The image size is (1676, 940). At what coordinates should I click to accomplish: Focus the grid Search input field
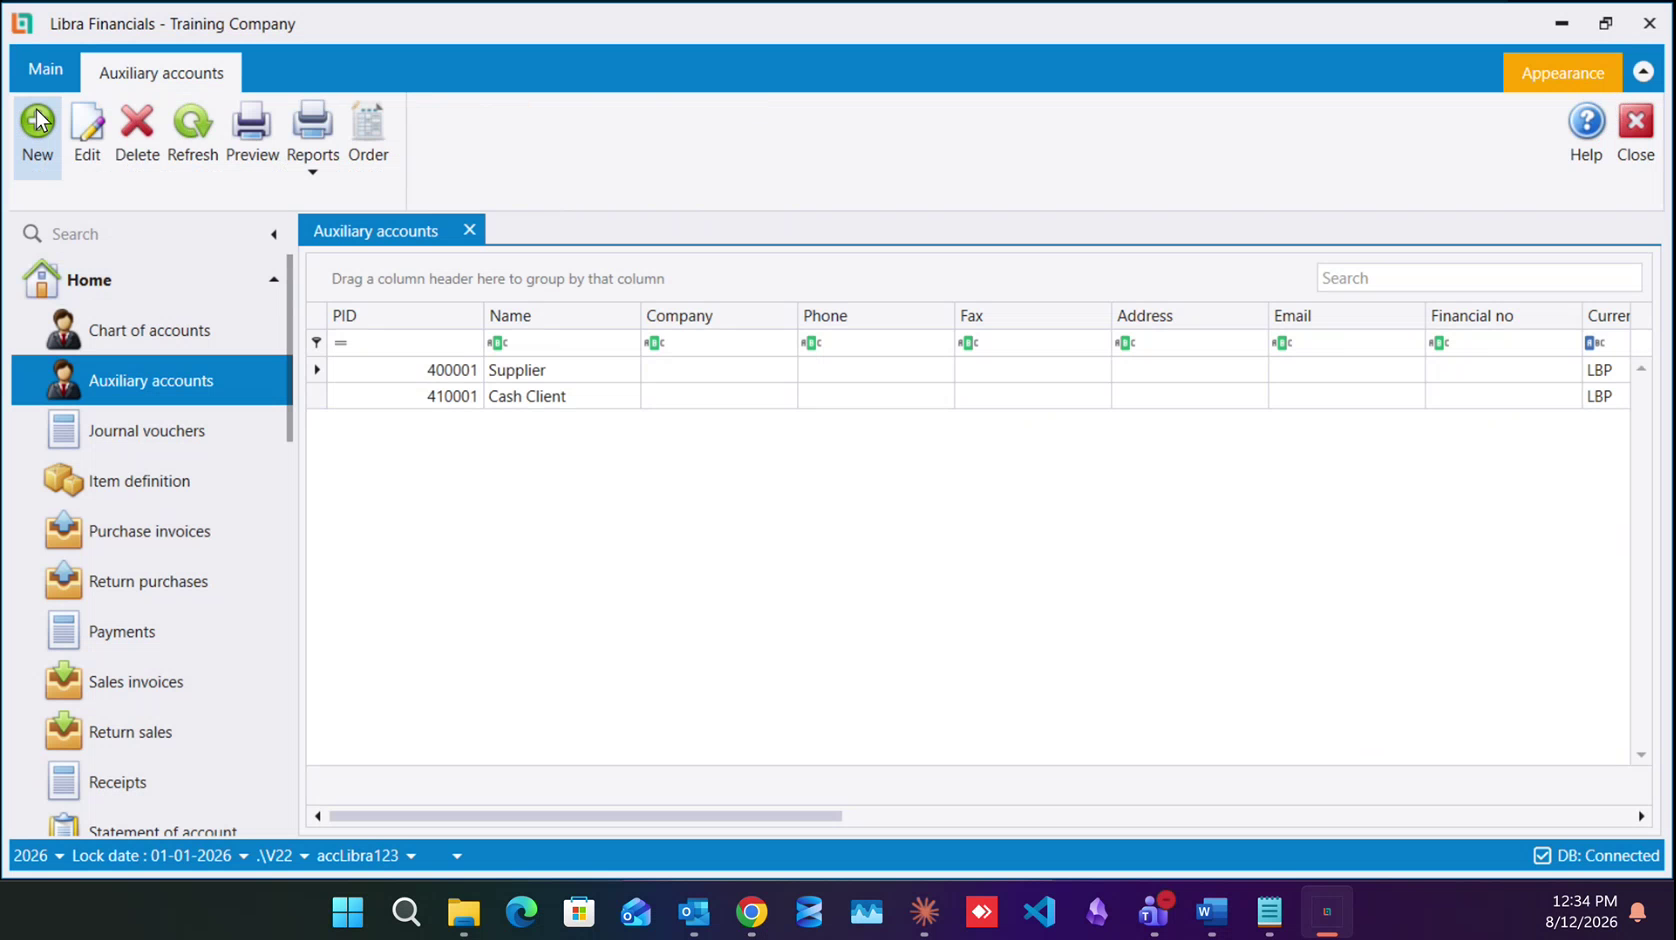(1479, 278)
